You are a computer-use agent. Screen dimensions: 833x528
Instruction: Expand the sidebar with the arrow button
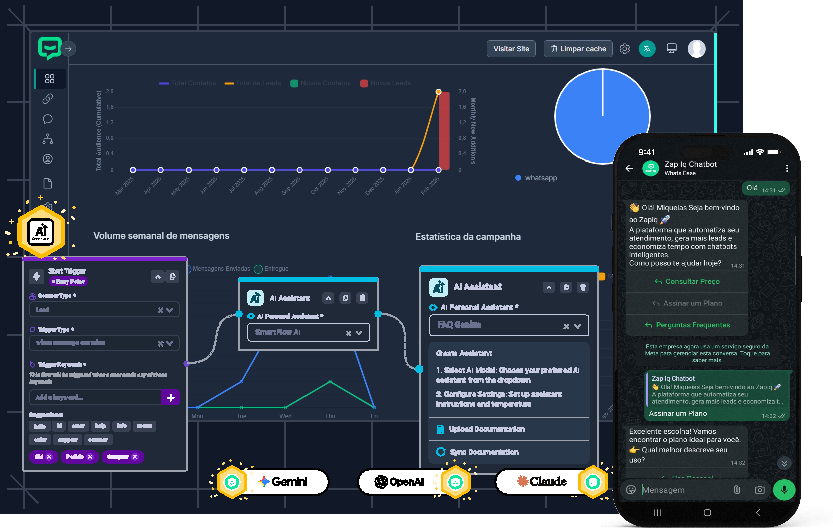point(70,48)
